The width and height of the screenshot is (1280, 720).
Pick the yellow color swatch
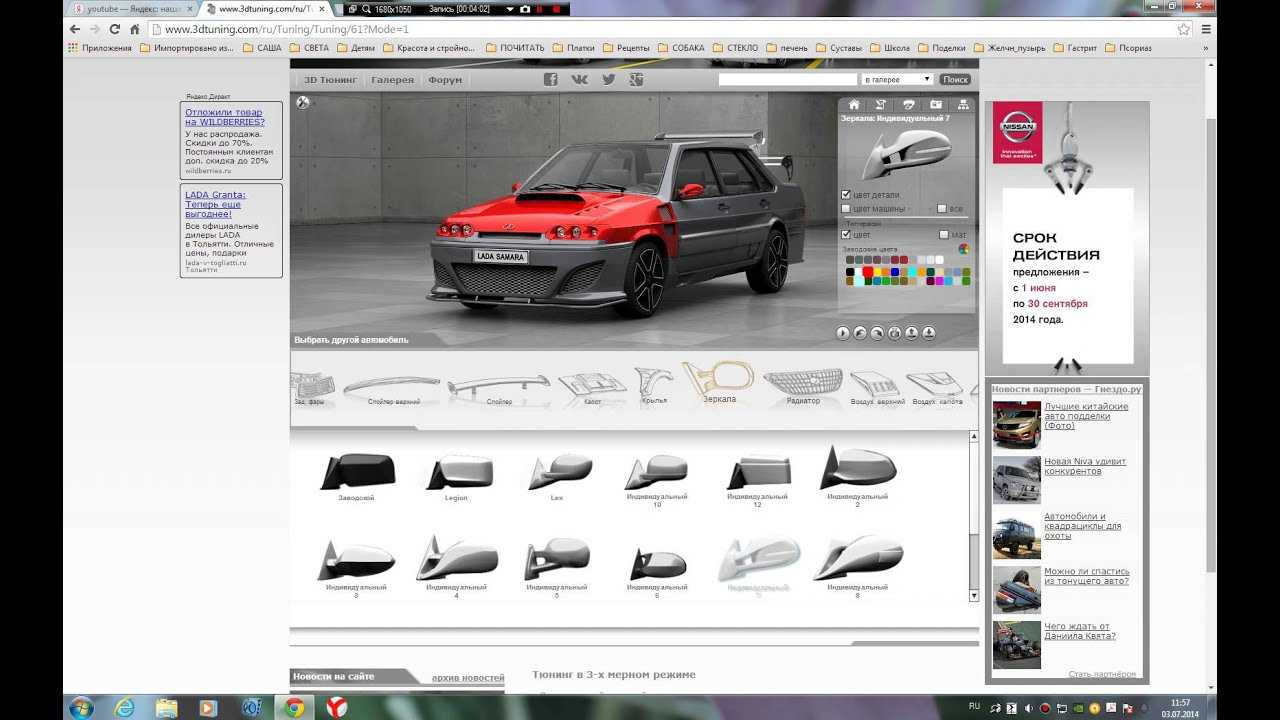(876, 271)
